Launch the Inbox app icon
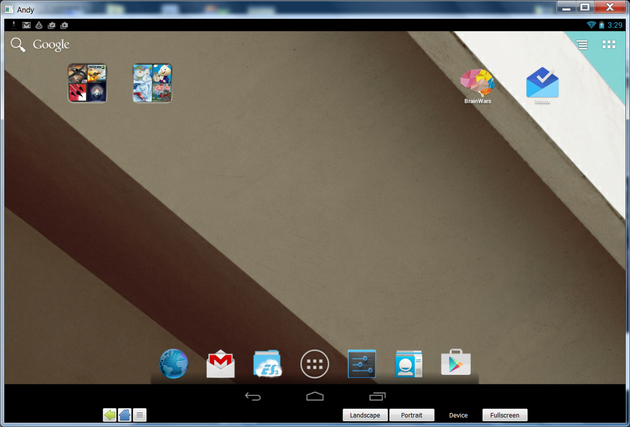Screen dimensions: 630x427 click(542, 83)
